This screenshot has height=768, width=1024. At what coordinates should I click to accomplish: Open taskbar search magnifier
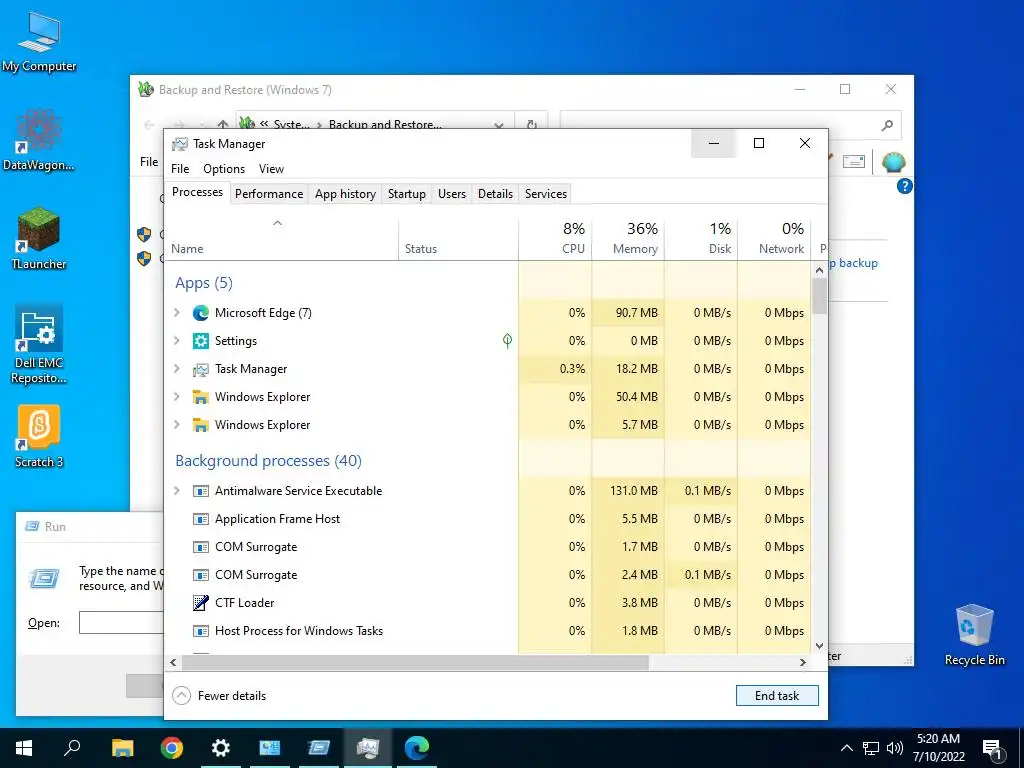tap(72, 748)
